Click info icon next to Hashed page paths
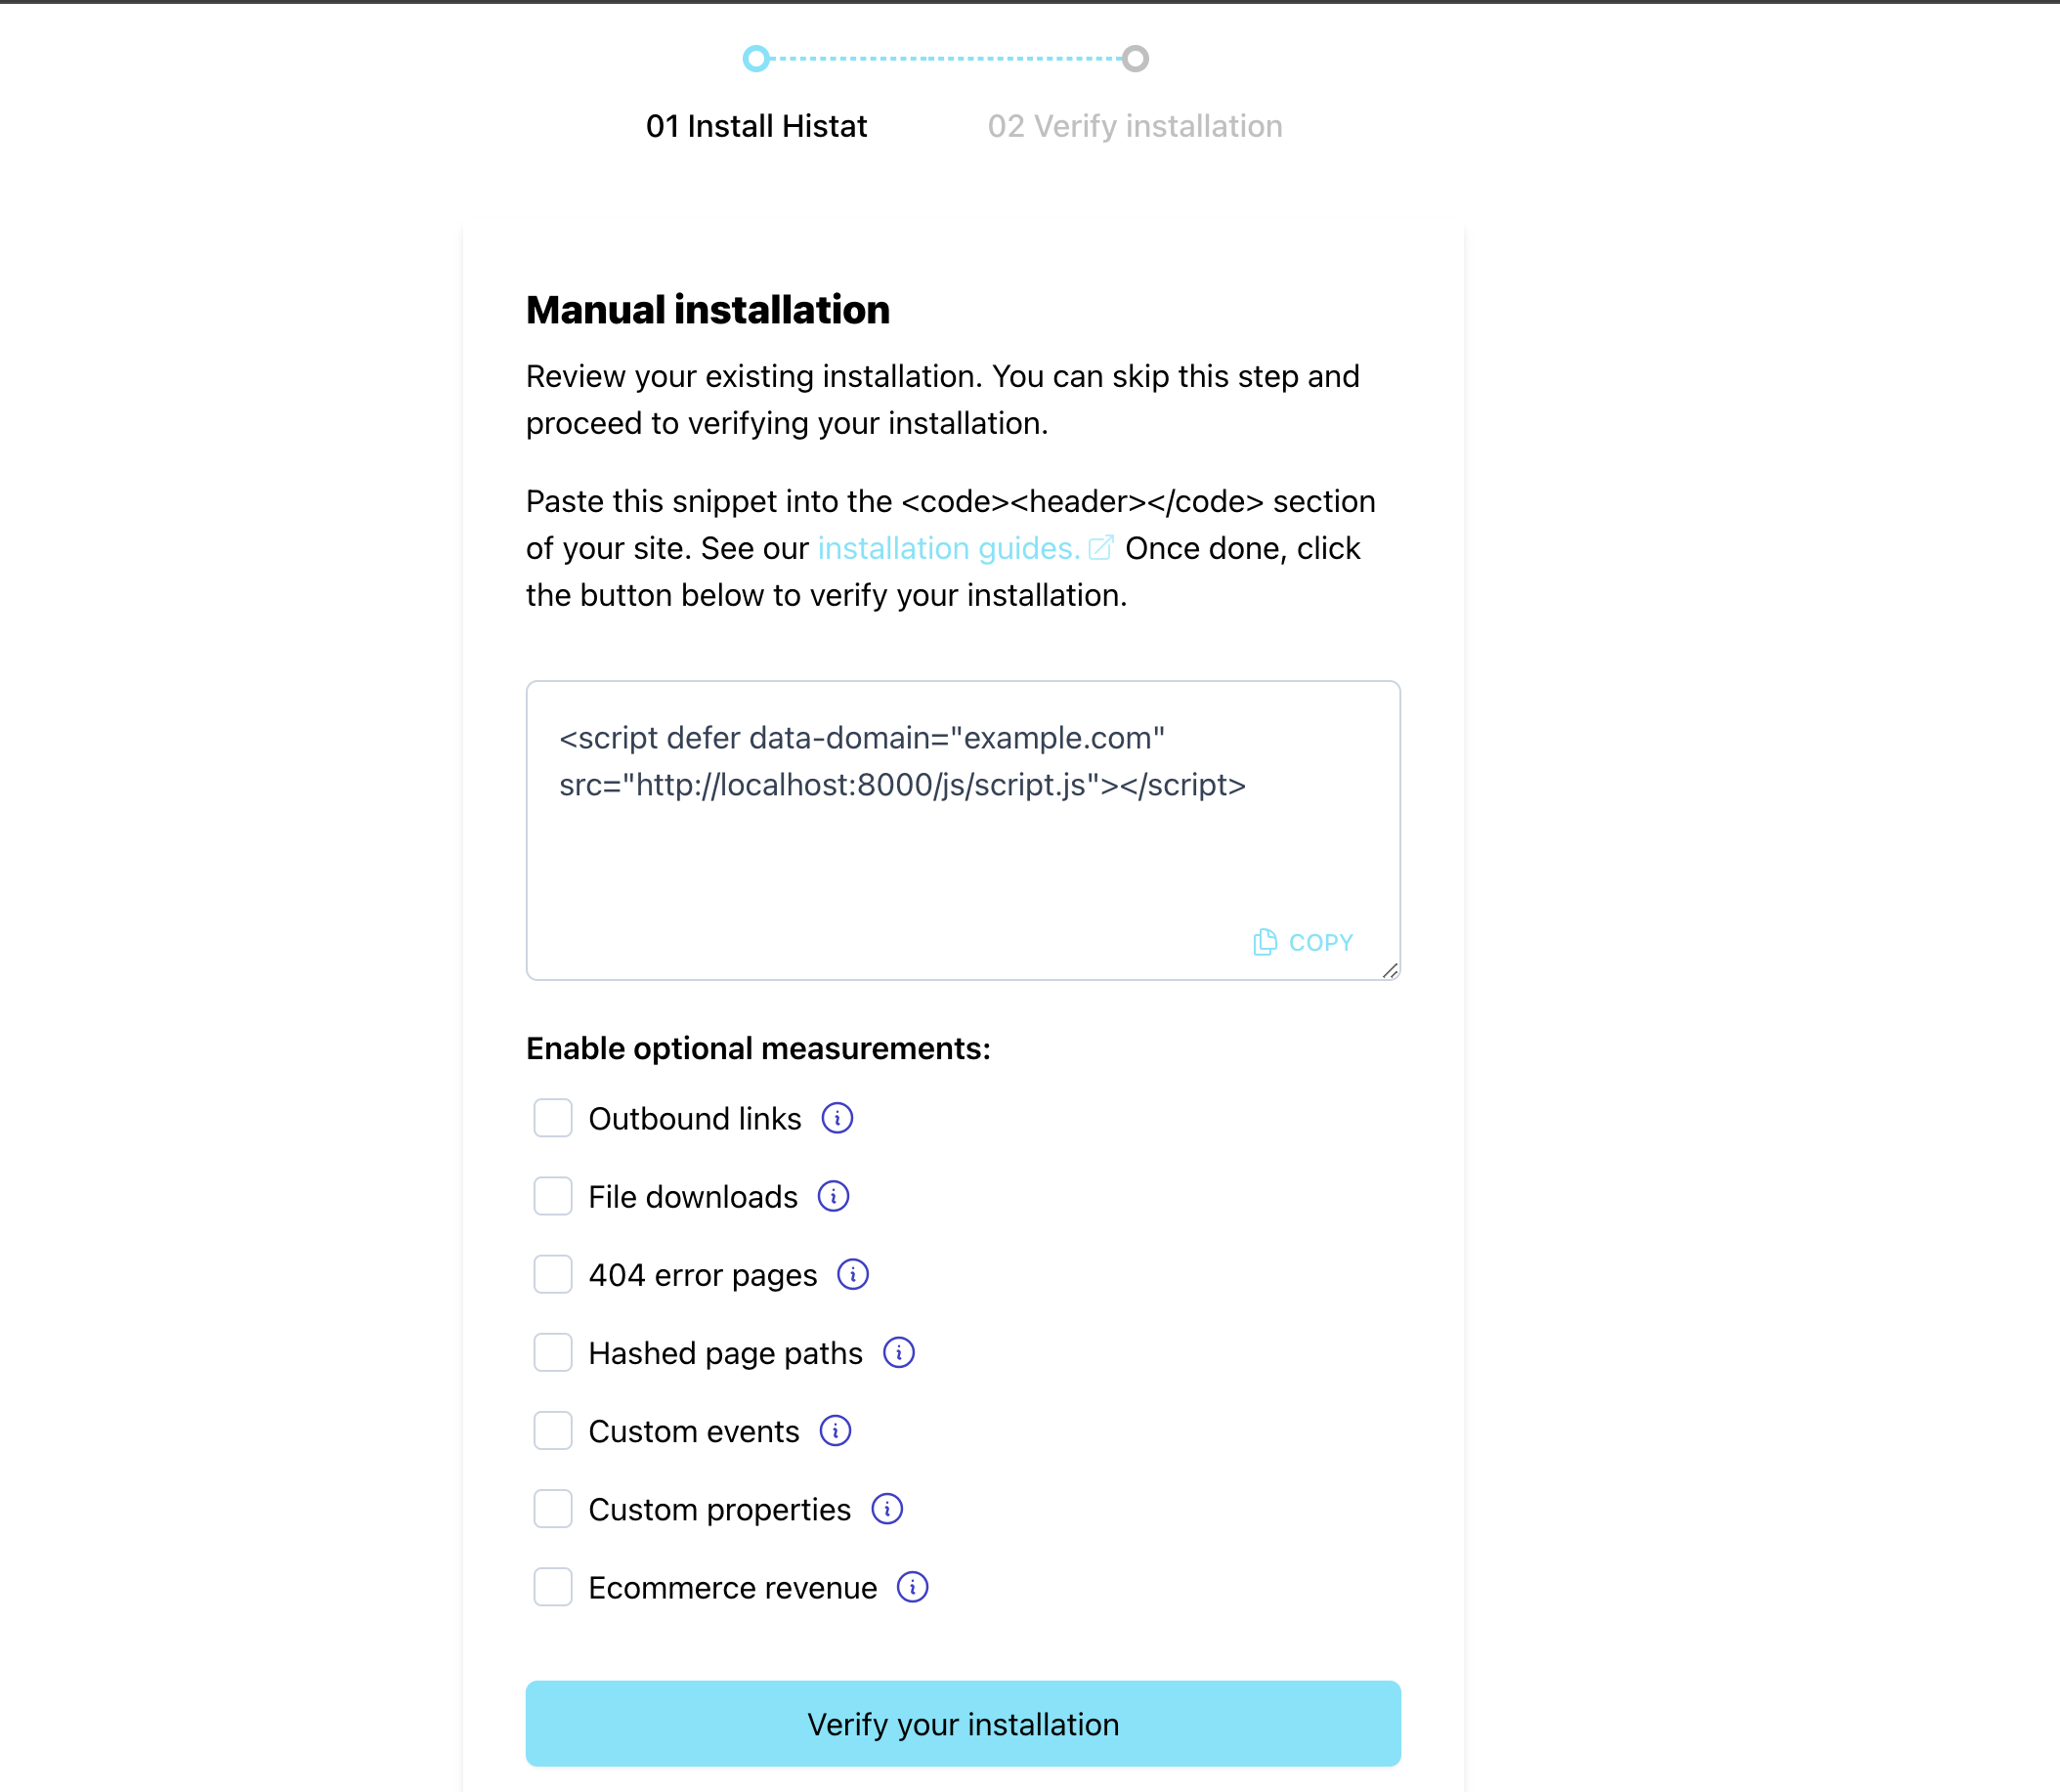Screen dimensions: 2060x1792 tap(899, 1352)
